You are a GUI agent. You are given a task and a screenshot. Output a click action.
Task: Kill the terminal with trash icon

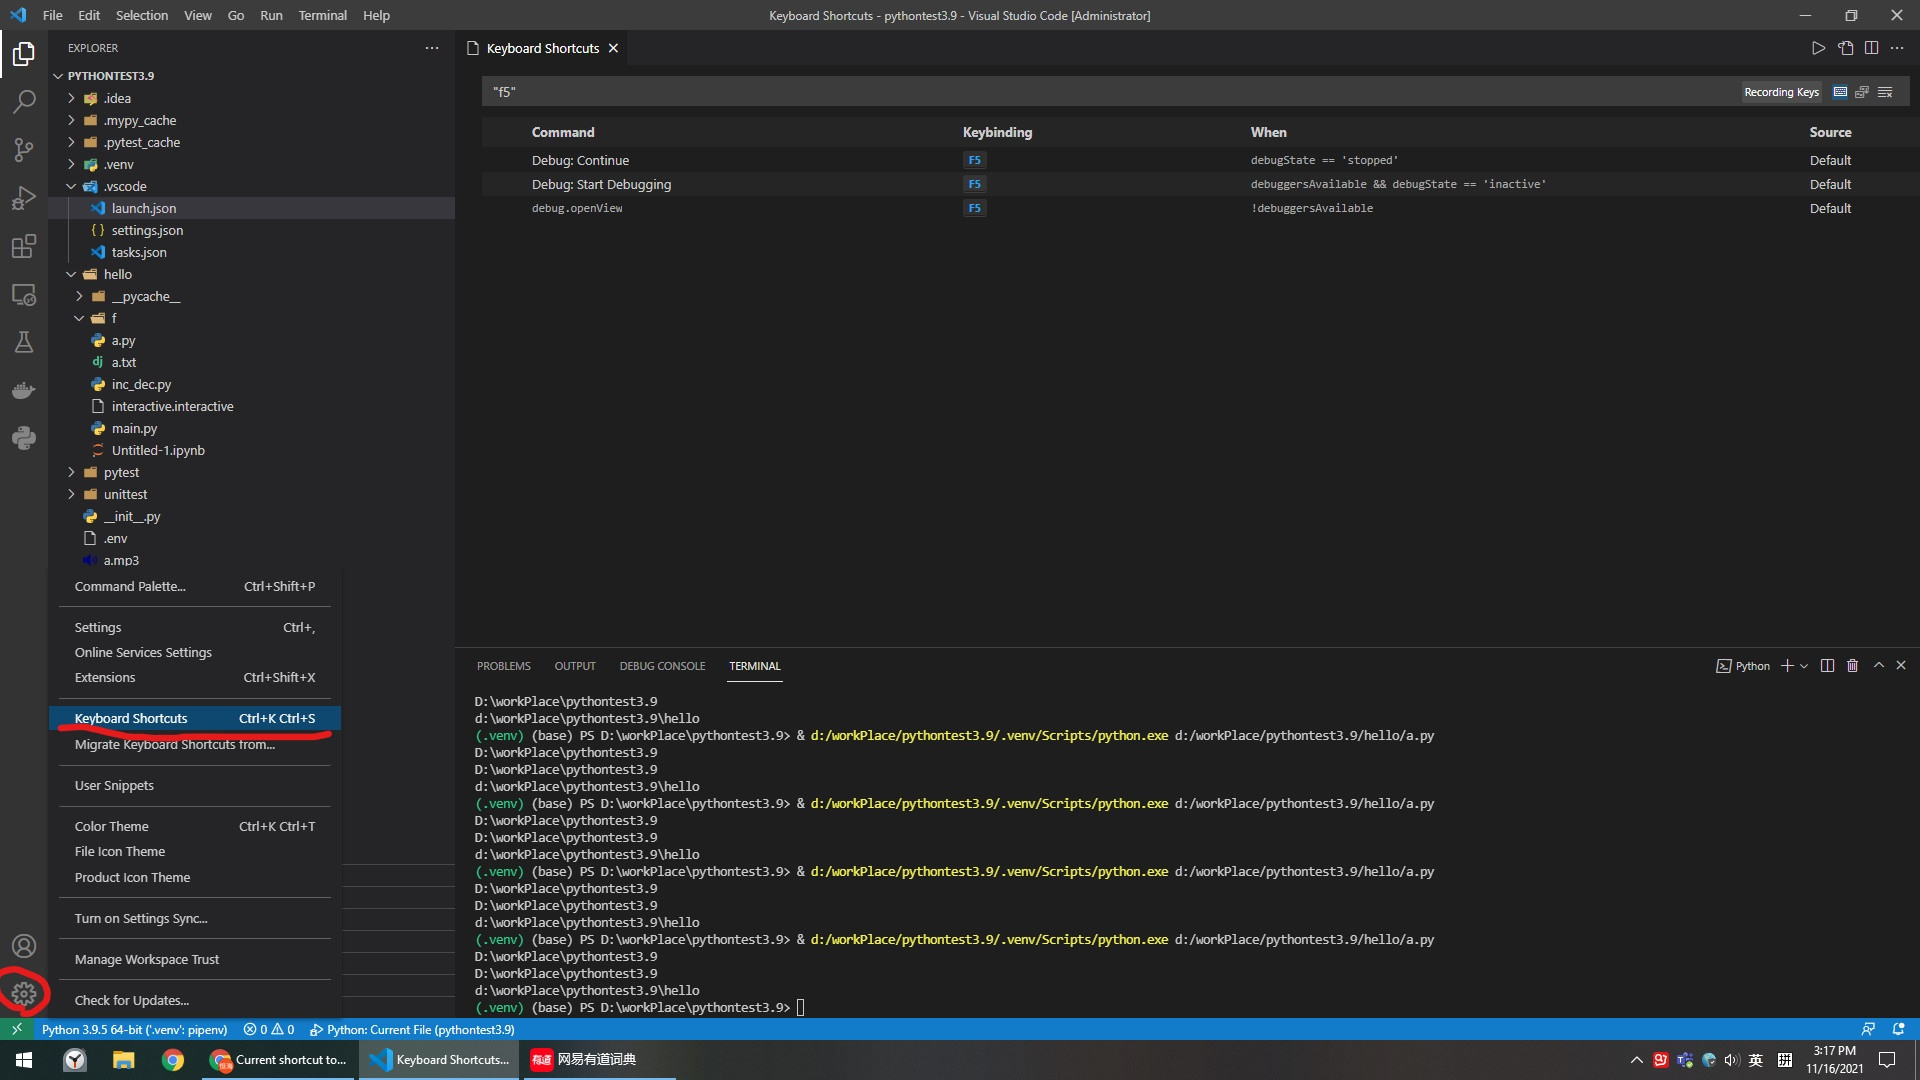[1852, 666]
